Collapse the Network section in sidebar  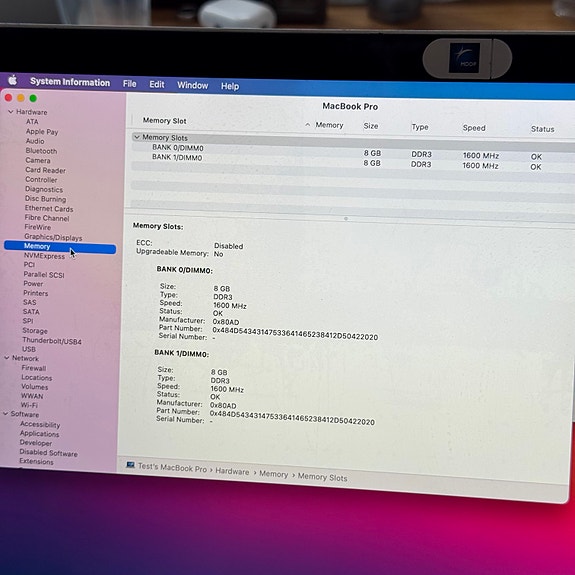[7, 358]
